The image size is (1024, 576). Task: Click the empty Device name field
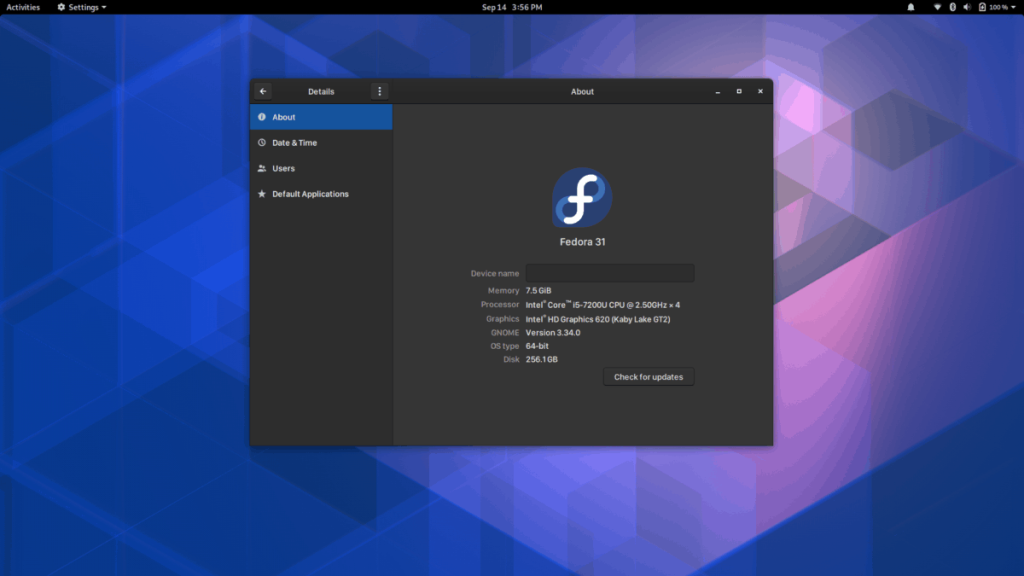(609, 272)
